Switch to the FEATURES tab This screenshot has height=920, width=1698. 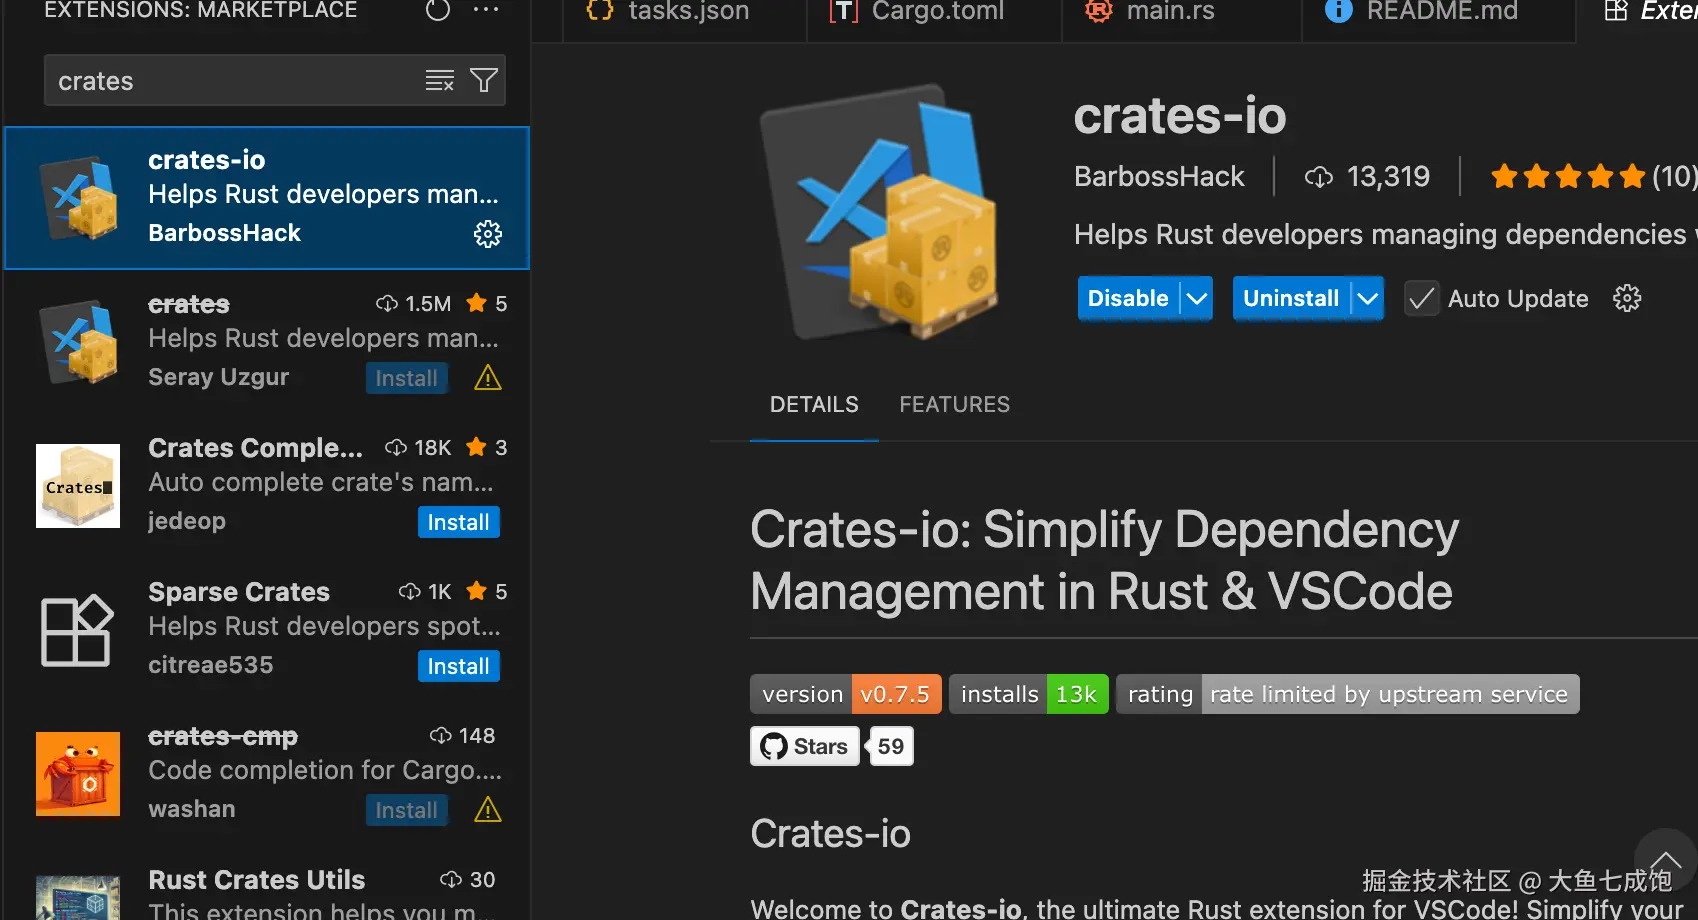pos(954,404)
